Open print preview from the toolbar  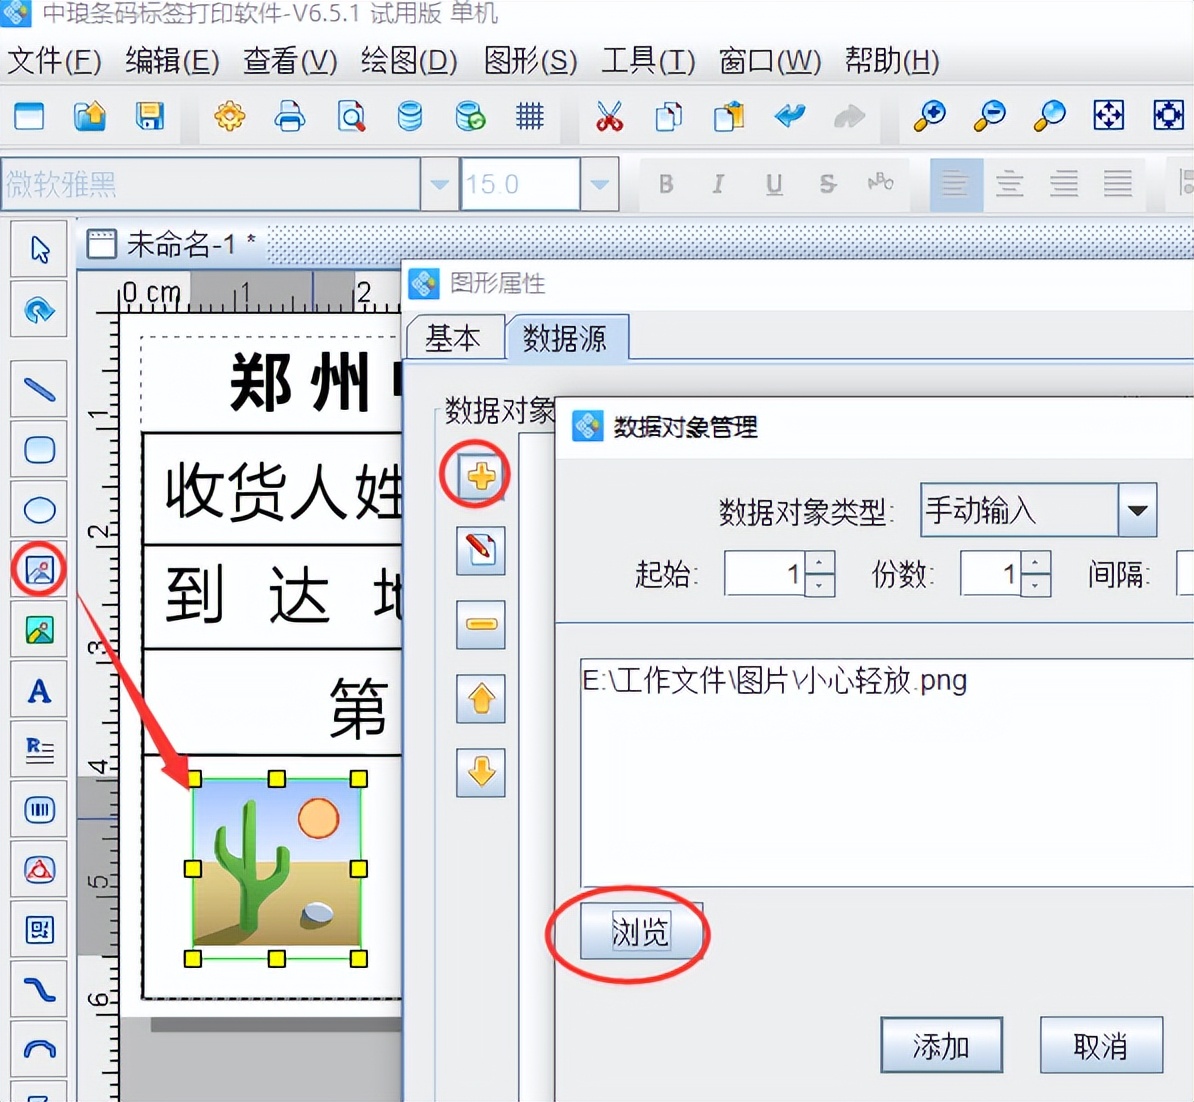(350, 117)
